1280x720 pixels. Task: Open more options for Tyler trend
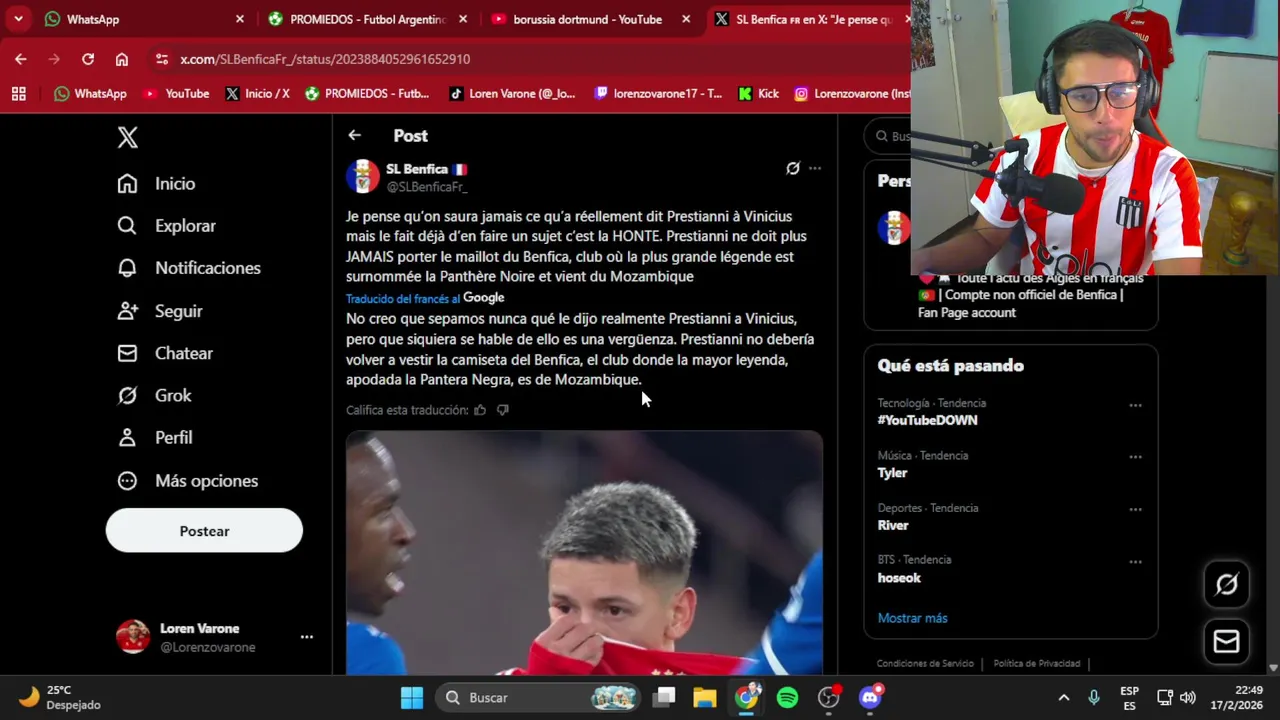click(1135, 457)
